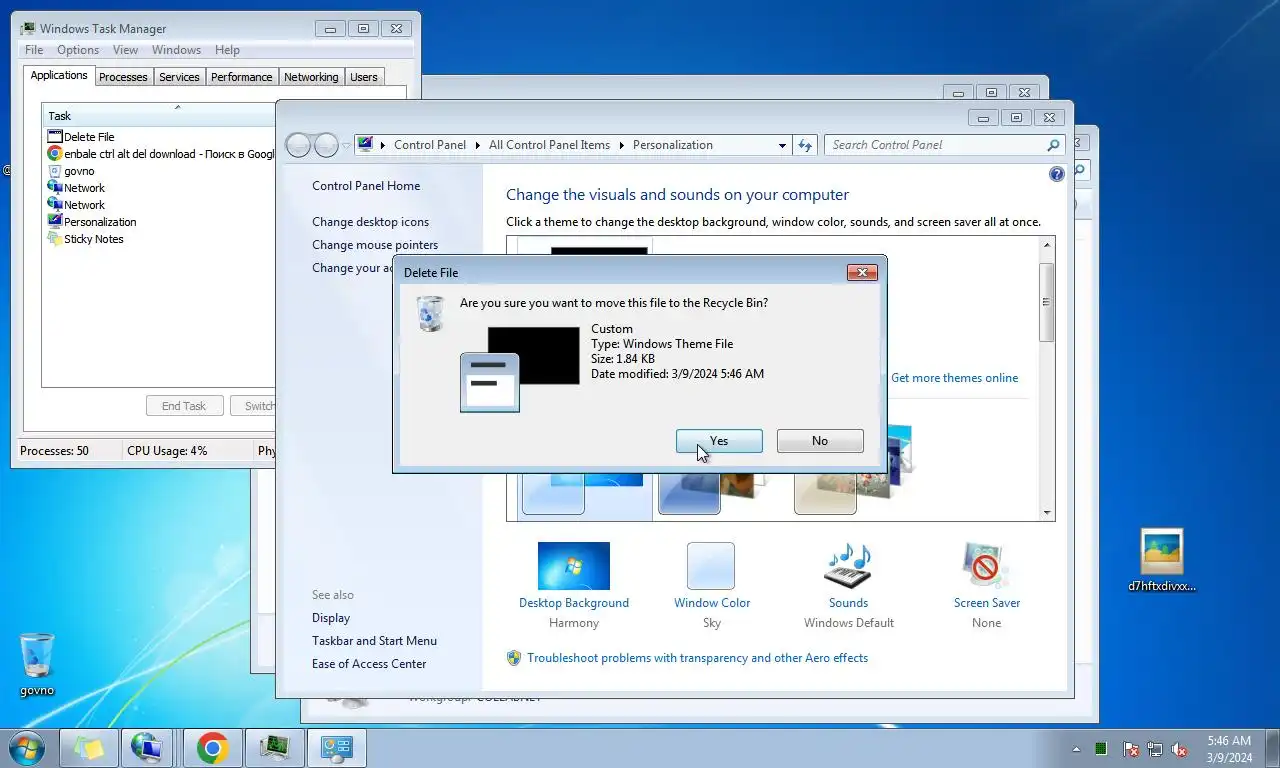Click the Control Panel icon in the address bar

coord(366,145)
